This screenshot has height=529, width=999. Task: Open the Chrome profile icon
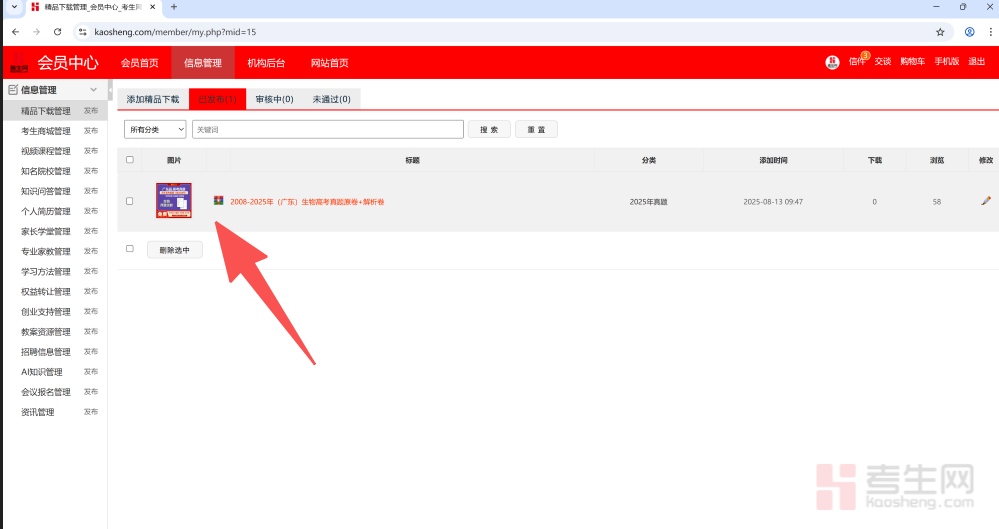tap(969, 32)
